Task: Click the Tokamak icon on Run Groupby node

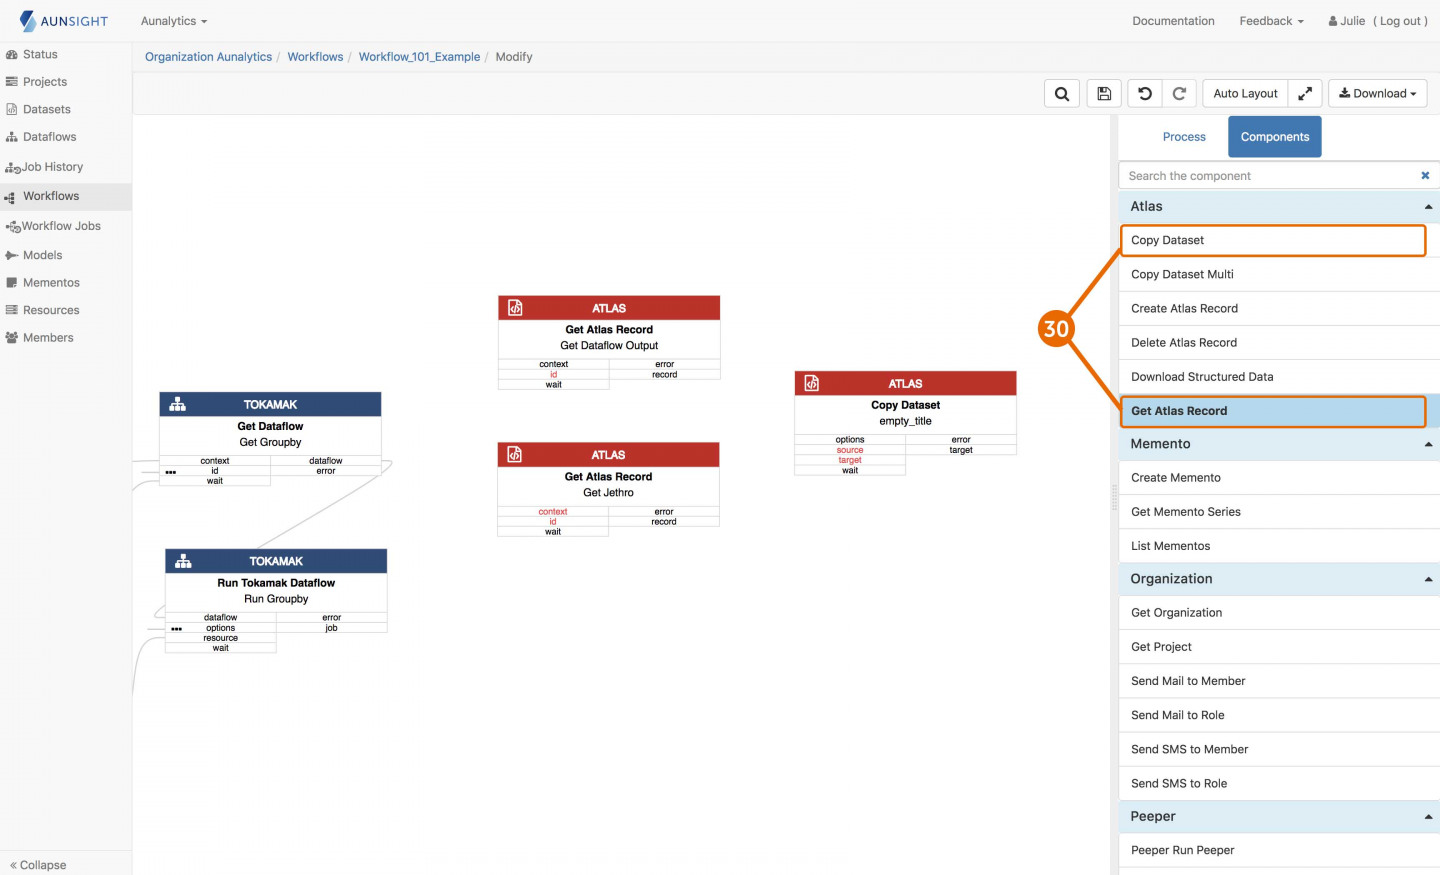Action: tap(184, 562)
